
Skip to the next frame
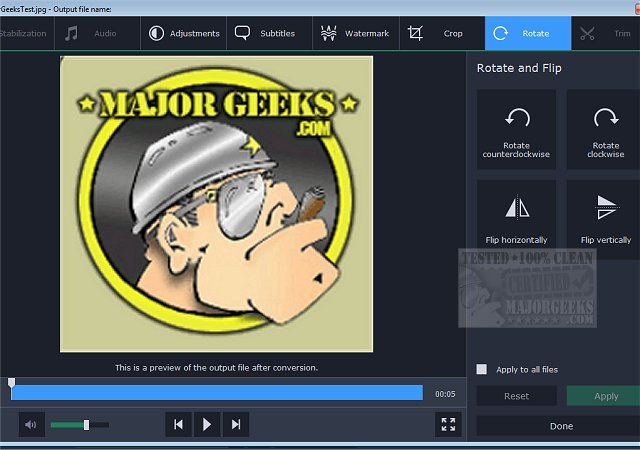pos(236,425)
